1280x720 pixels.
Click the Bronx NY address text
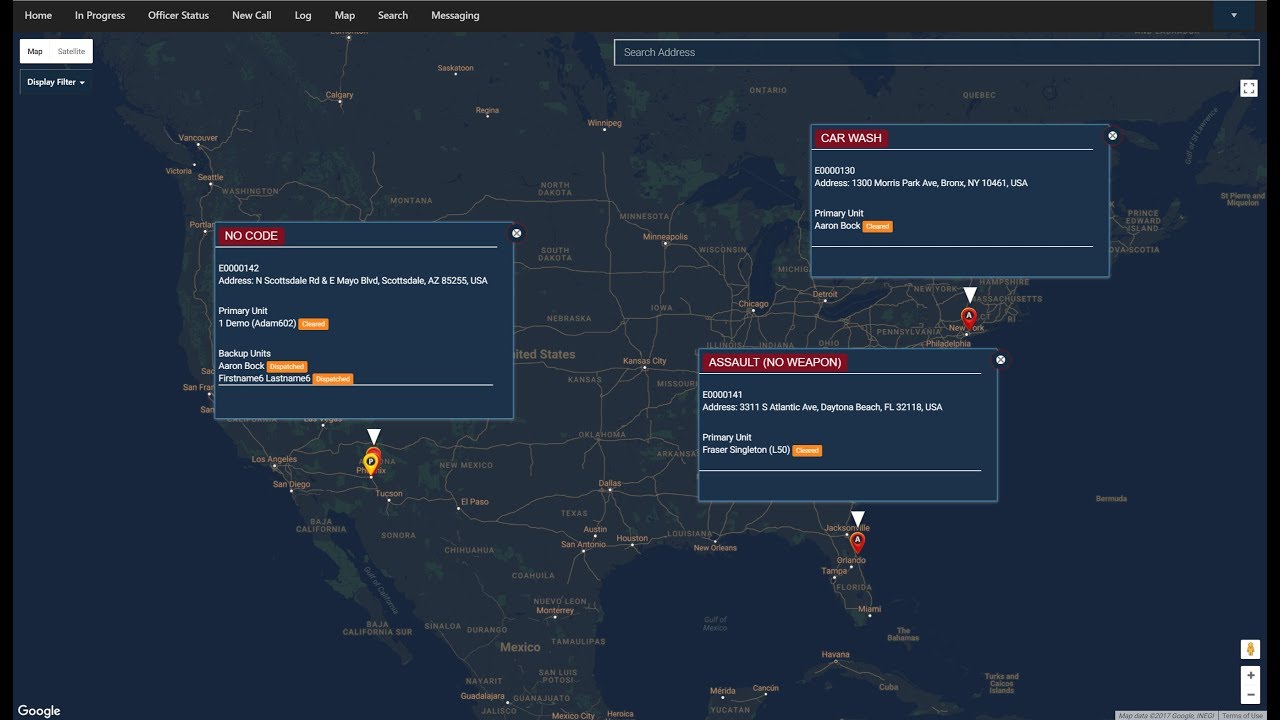921,183
